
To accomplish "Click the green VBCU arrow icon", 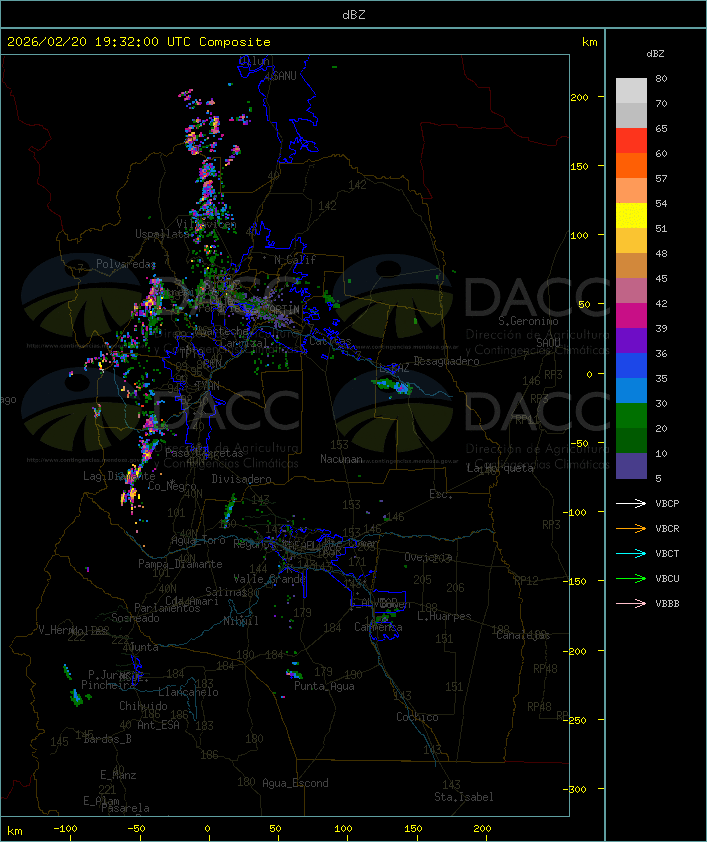I will (631, 578).
